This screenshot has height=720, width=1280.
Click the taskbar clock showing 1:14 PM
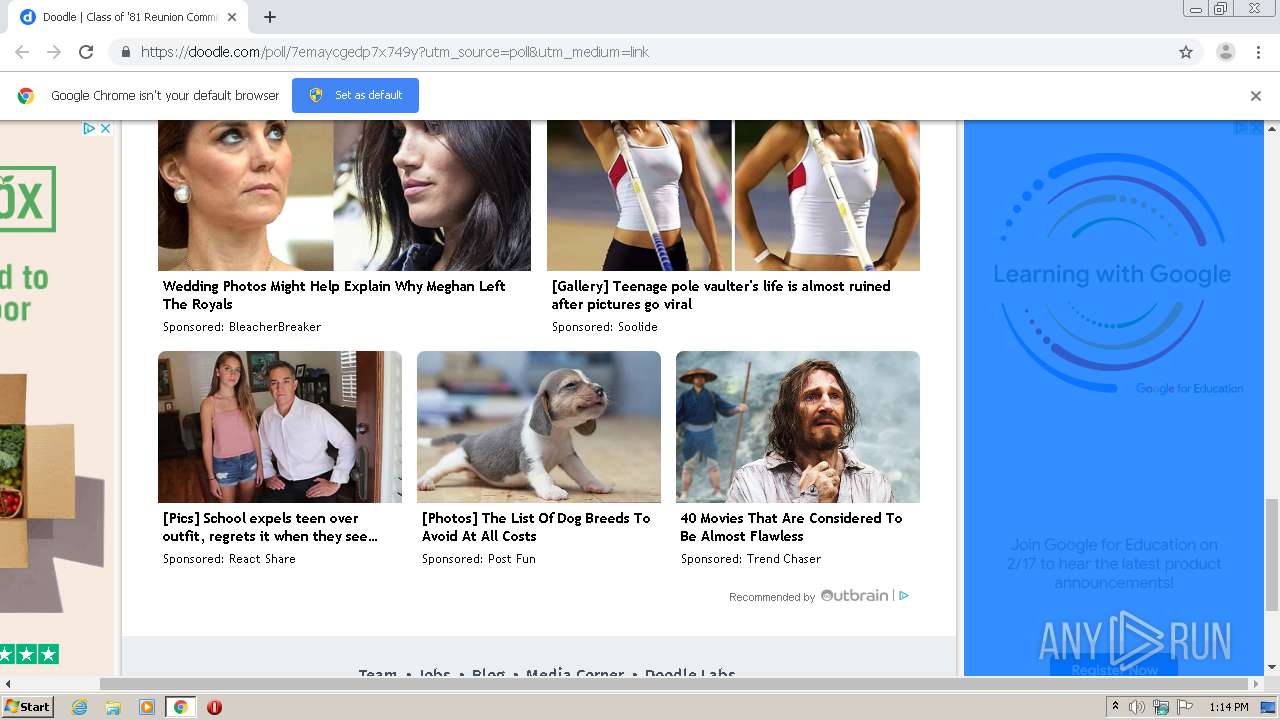(x=1229, y=707)
